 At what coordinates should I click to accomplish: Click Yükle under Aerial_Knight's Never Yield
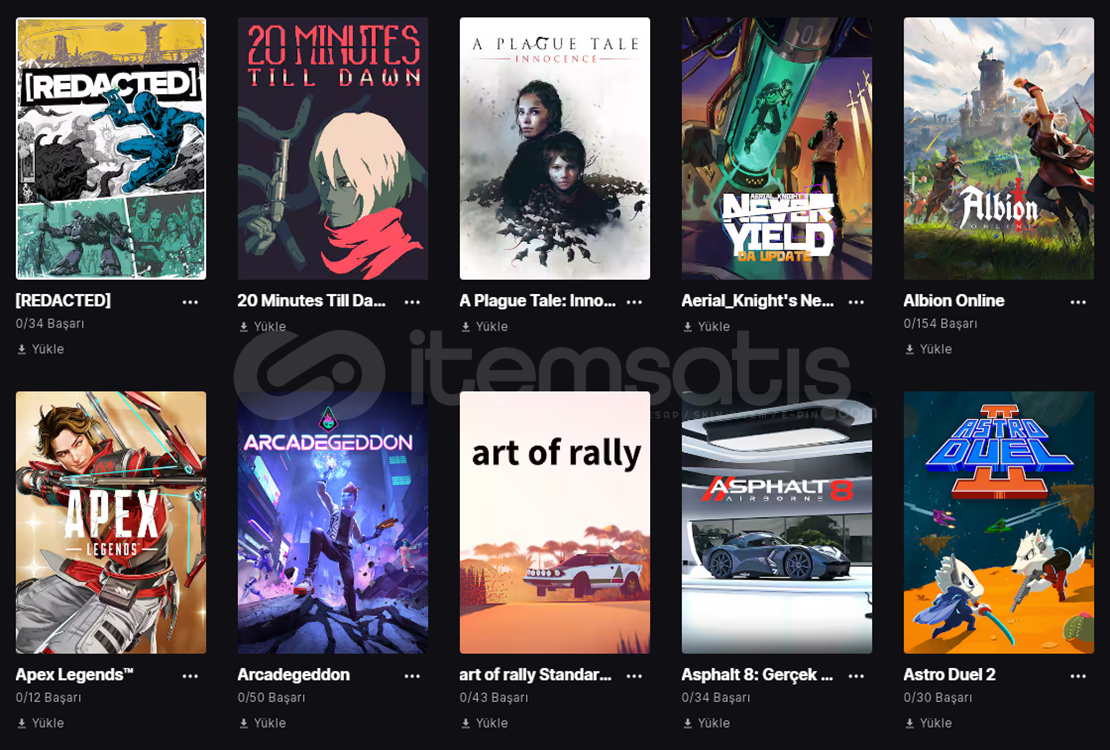[x=706, y=326]
